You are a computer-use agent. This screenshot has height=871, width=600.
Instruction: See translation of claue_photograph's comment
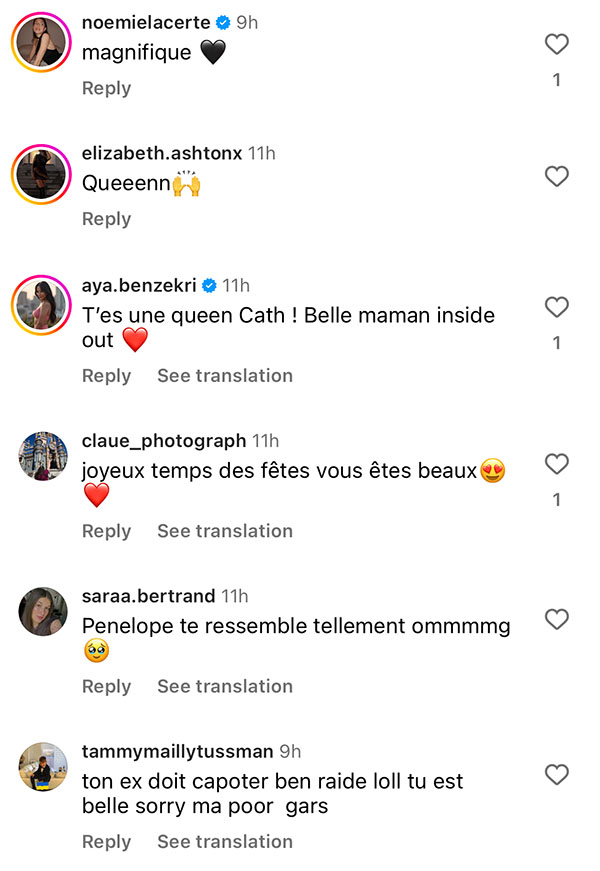pos(225,531)
